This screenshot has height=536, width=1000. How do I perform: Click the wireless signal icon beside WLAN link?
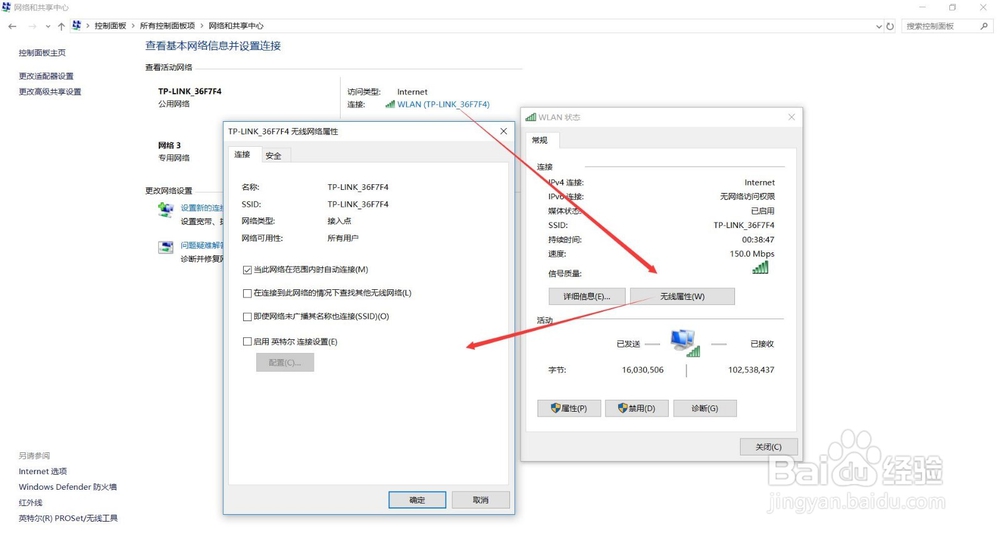pyautogui.click(x=390, y=104)
